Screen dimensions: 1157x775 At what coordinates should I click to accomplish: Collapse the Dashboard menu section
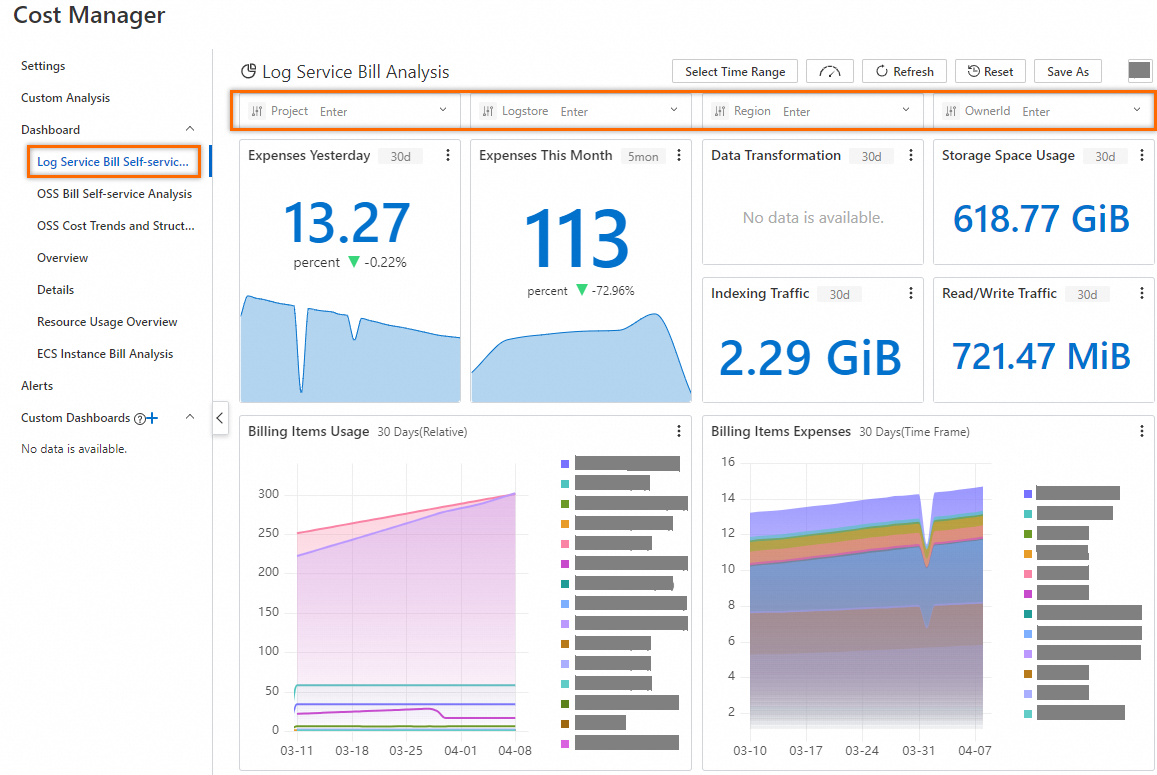click(190, 129)
